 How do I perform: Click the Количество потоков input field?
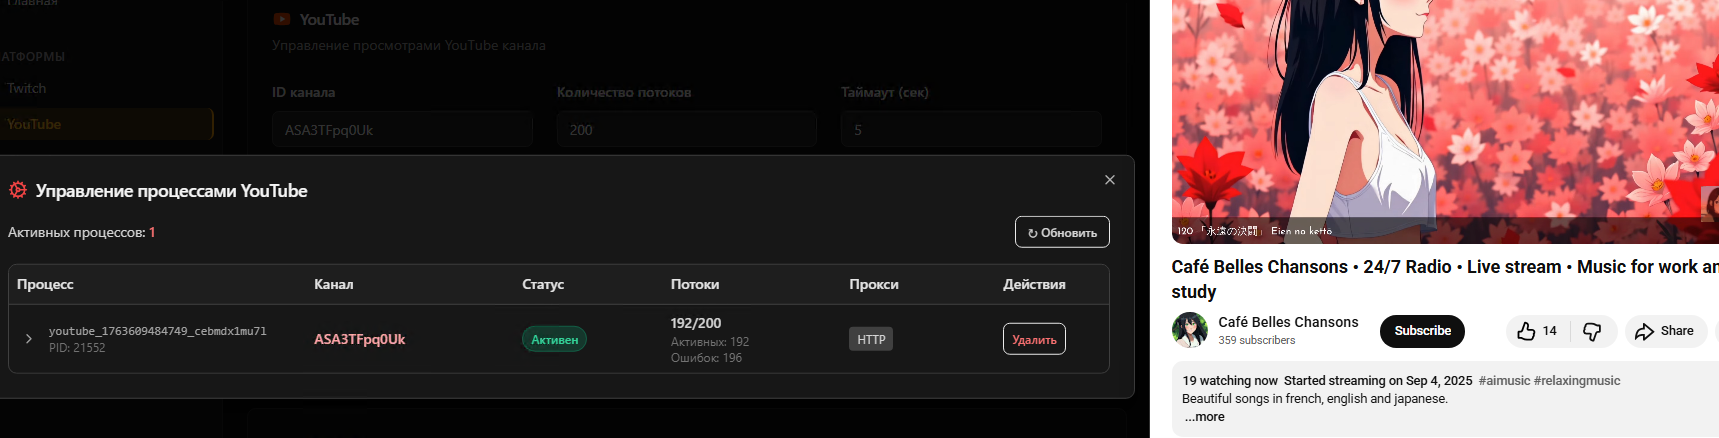tap(686, 130)
